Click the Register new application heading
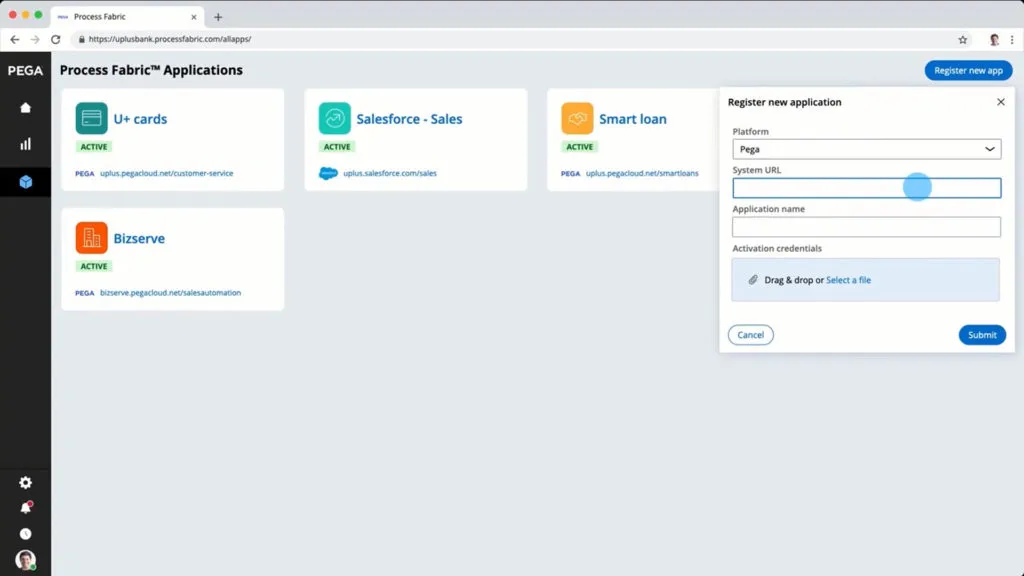 (x=784, y=102)
